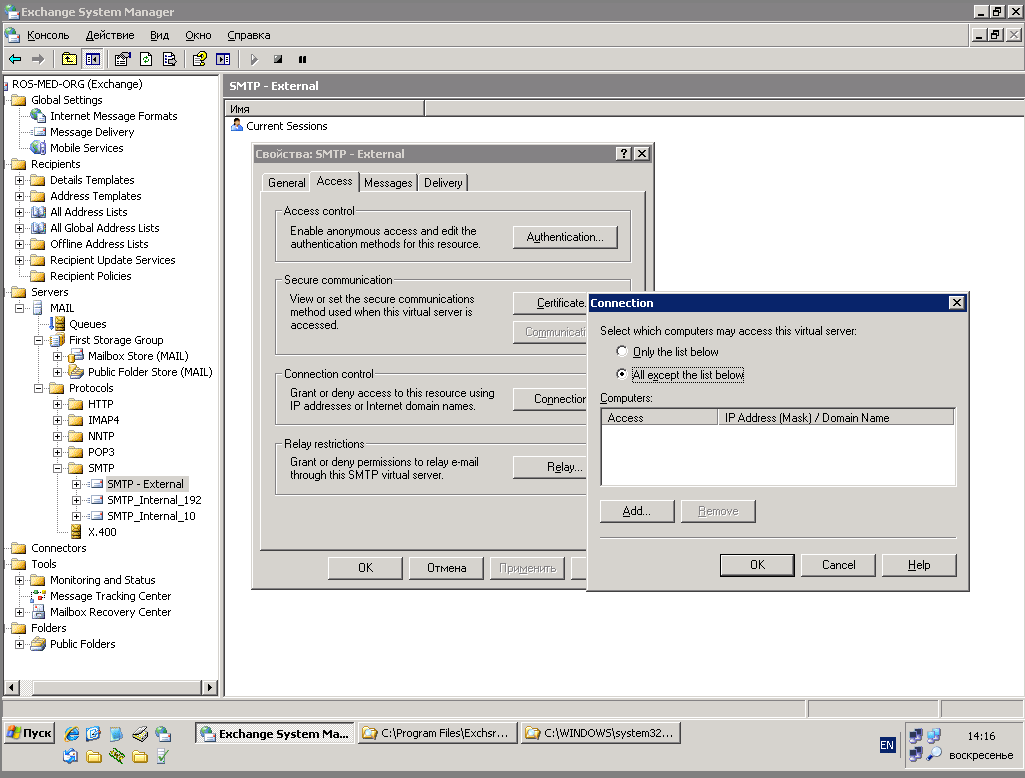Expand the POP3 protocol node
This screenshot has height=778, width=1025.
tap(58, 452)
